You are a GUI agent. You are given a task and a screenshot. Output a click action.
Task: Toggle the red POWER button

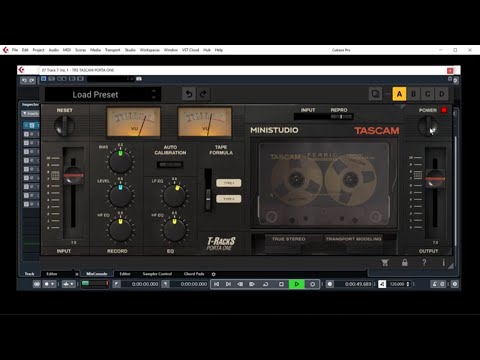[444, 110]
